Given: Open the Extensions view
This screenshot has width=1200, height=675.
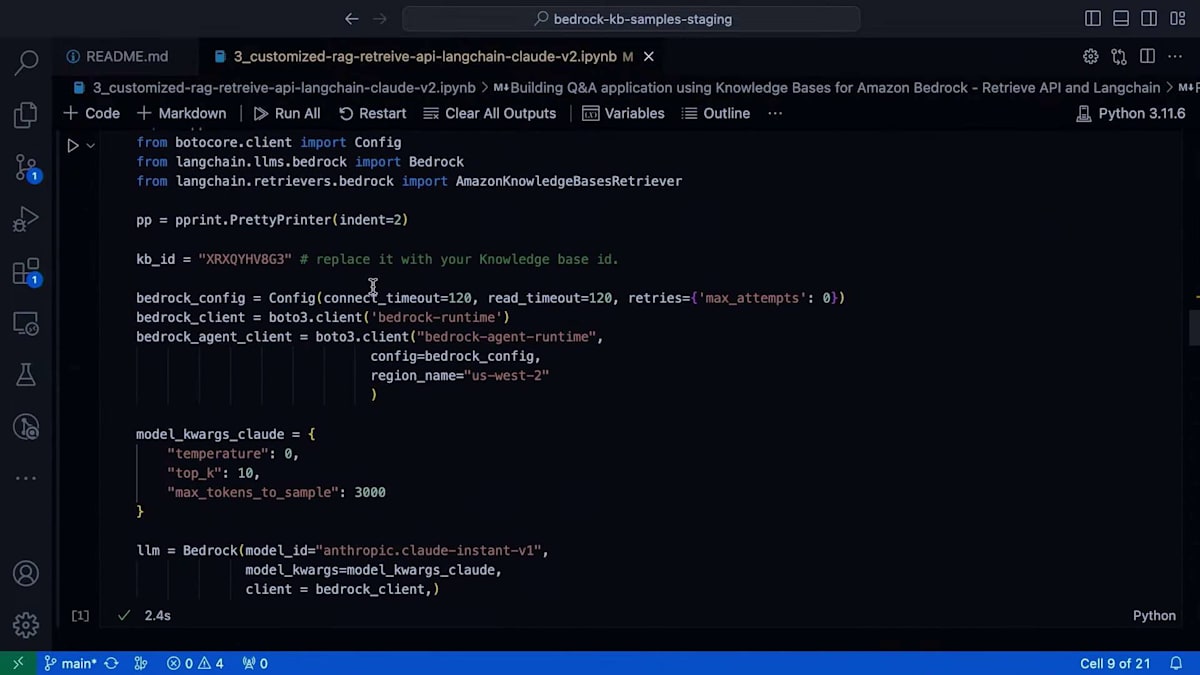Looking at the screenshot, I should coord(26,271).
